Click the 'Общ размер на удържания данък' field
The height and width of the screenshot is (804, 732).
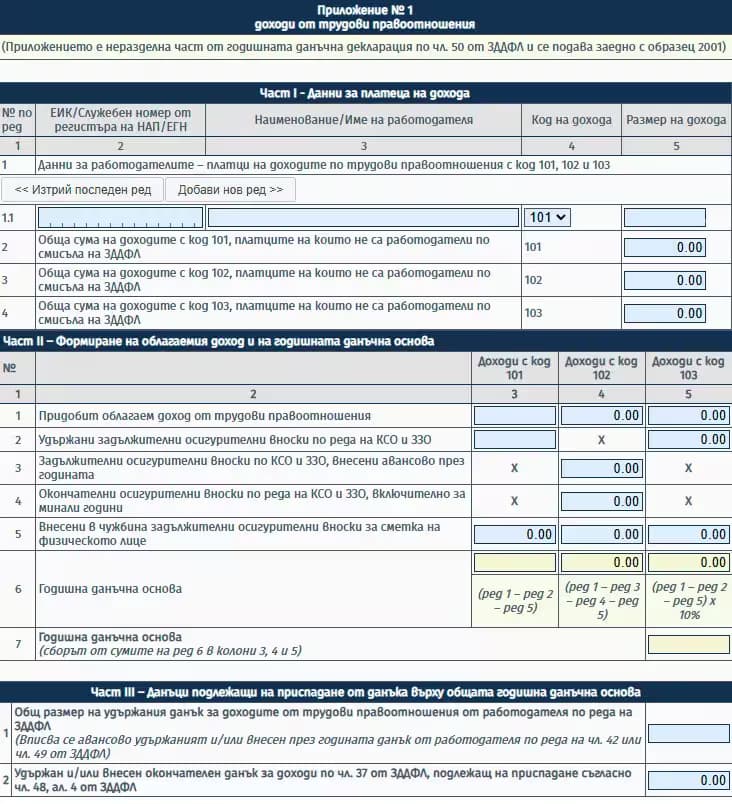coord(688,734)
